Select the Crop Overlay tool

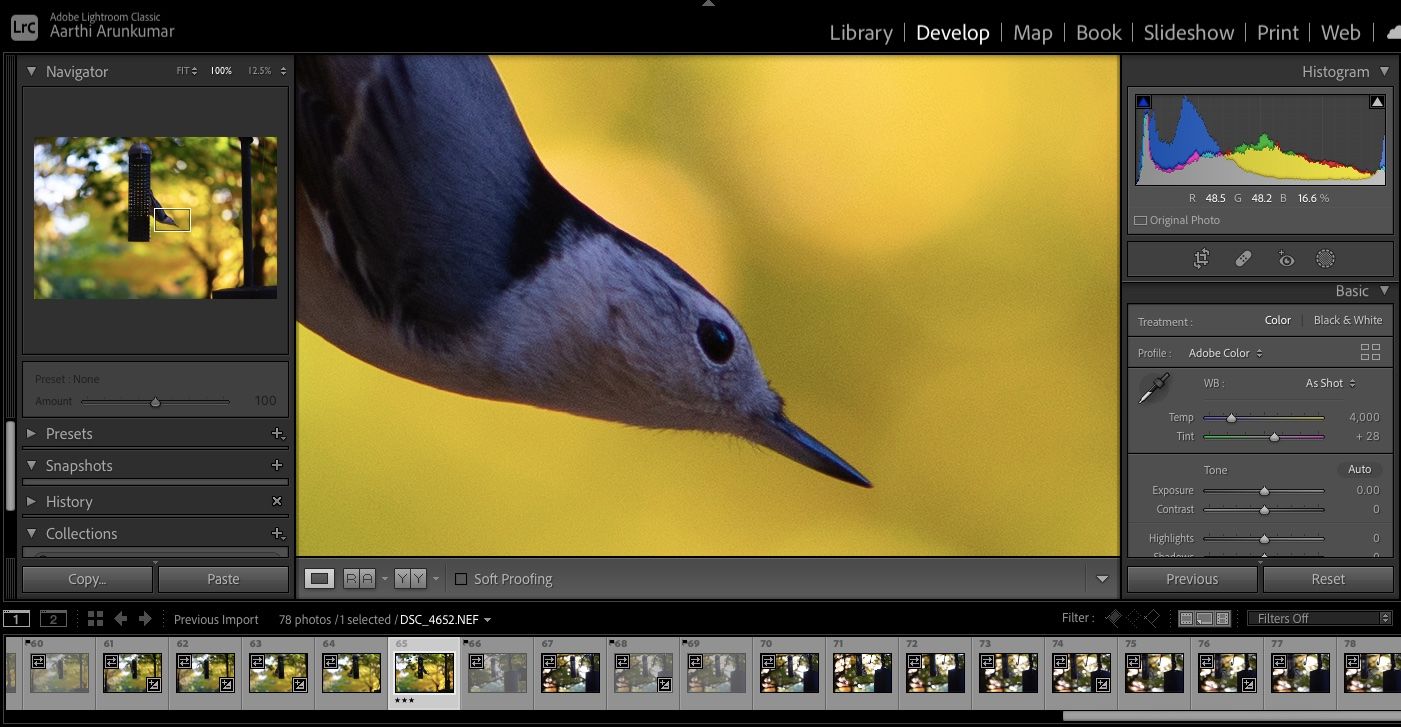tap(1201, 259)
